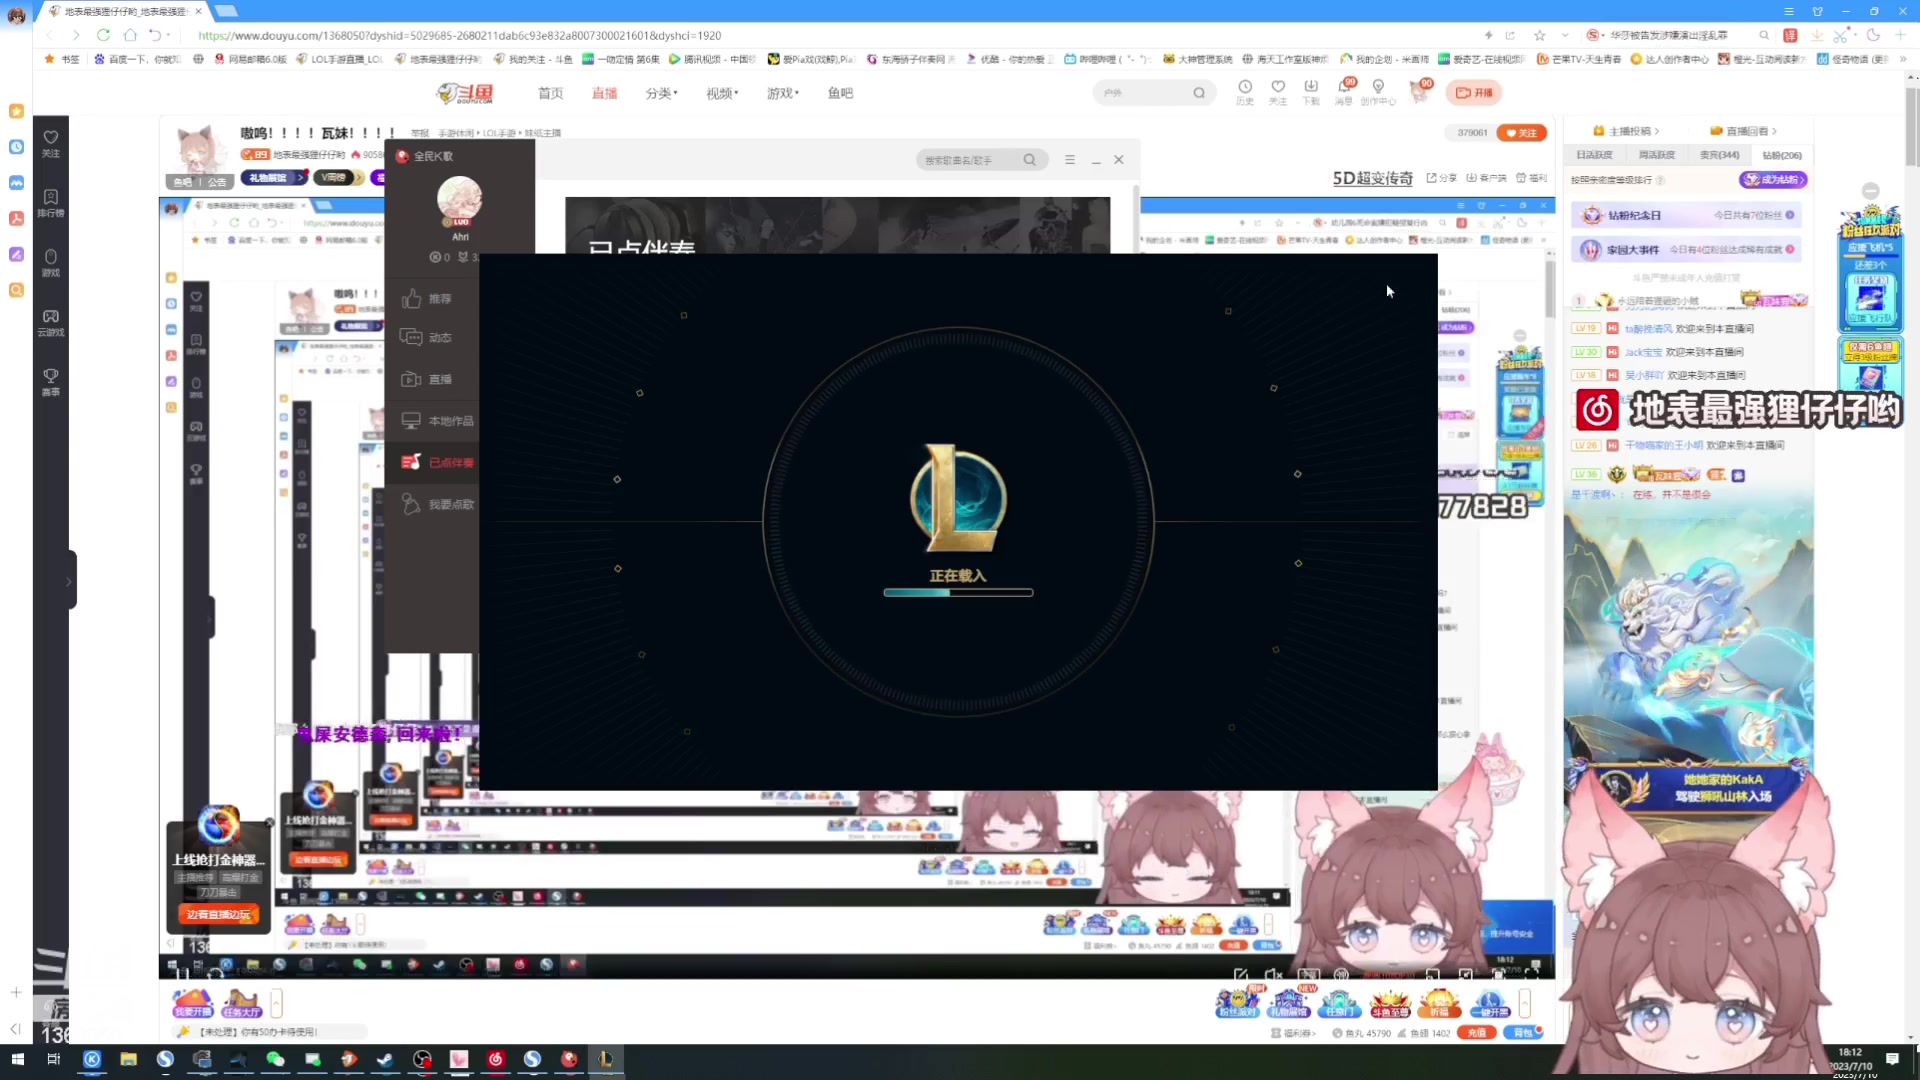1920x1080 pixels.
Task: Open 关注 followed streamers header icon
Action: (x=1278, y=91)
